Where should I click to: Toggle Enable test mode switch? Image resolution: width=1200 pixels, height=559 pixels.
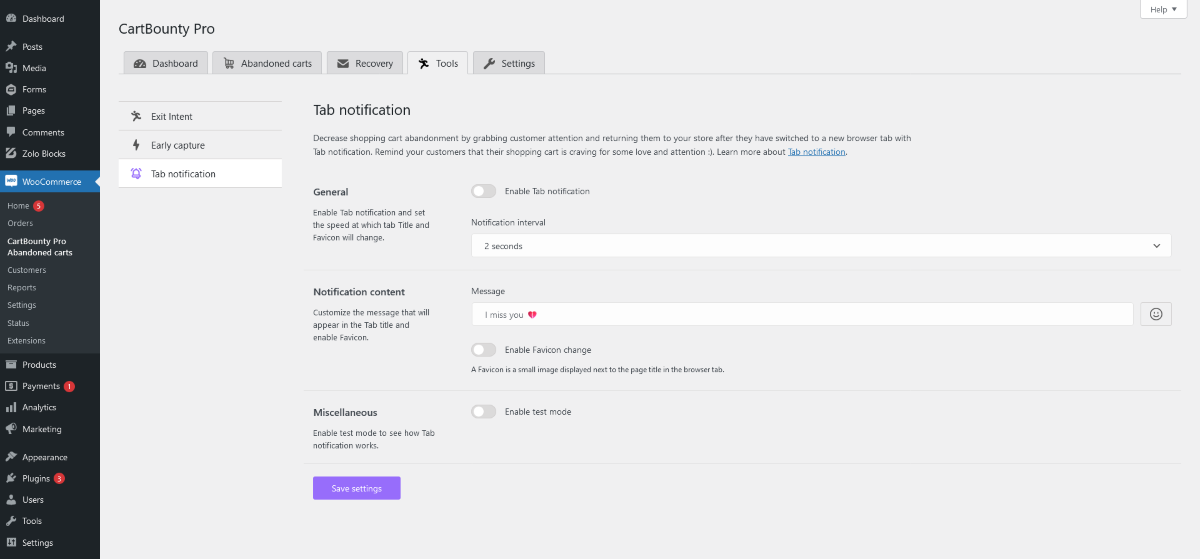484,411
